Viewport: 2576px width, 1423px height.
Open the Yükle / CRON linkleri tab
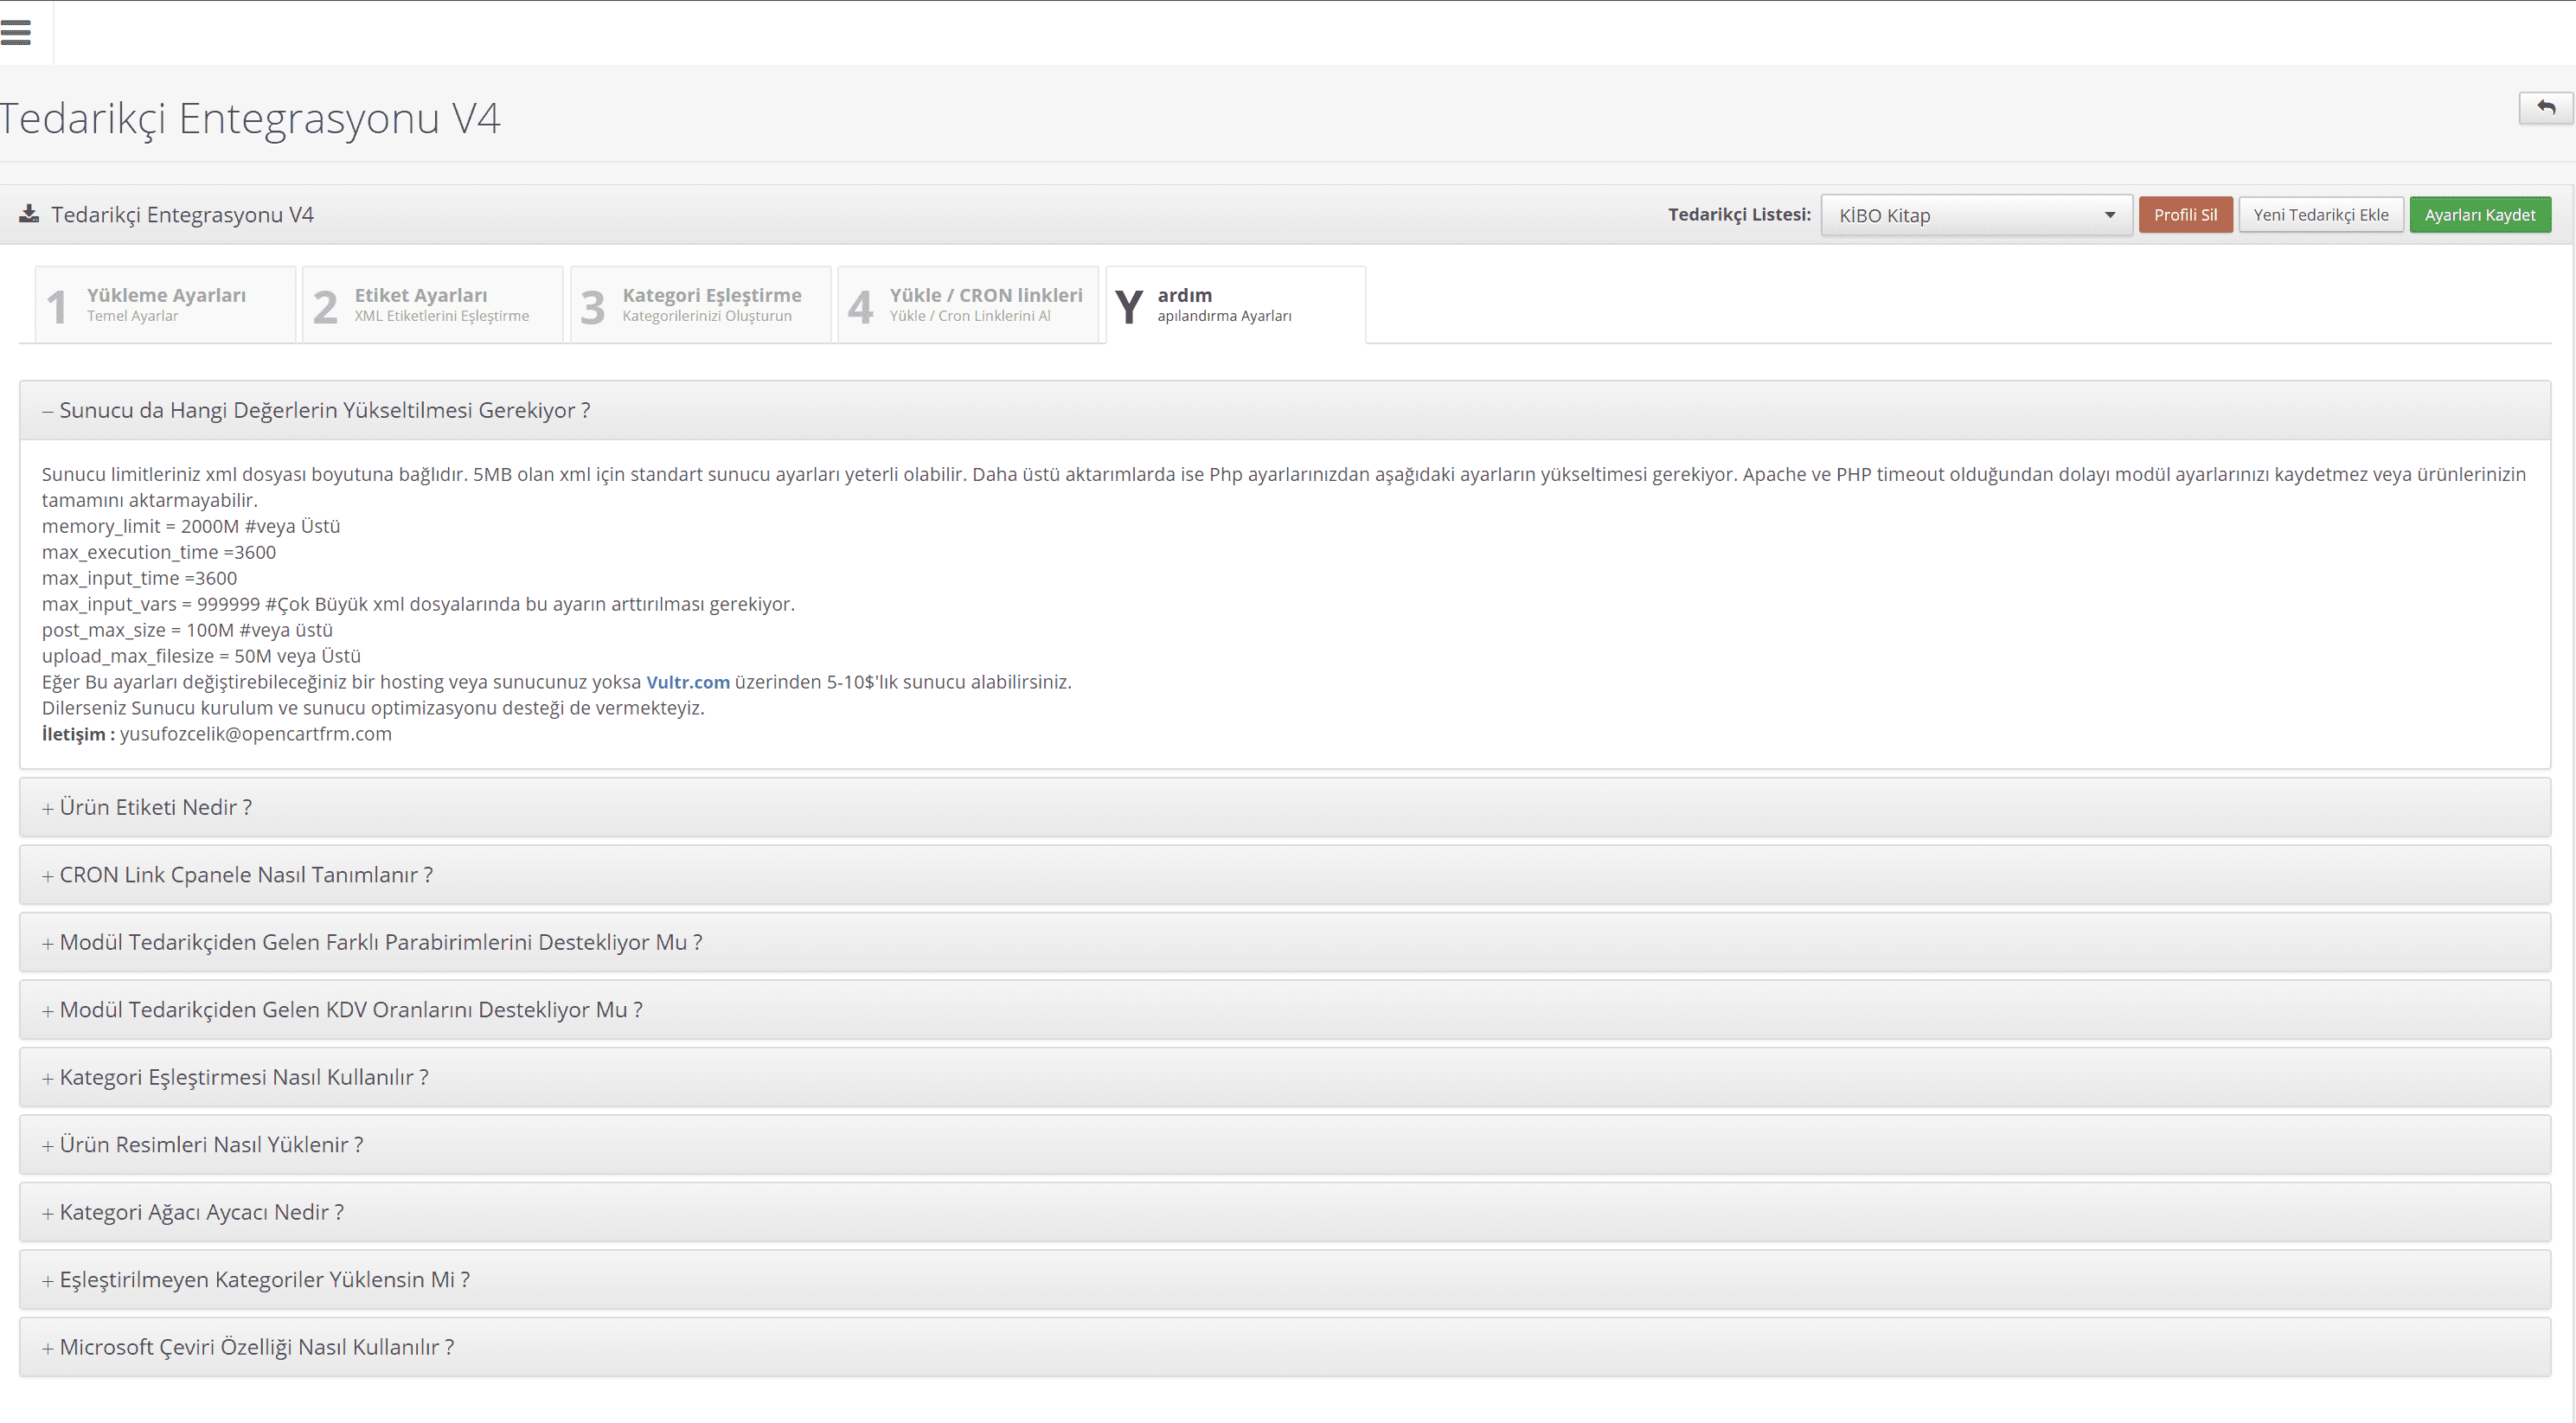coord(968,305)
